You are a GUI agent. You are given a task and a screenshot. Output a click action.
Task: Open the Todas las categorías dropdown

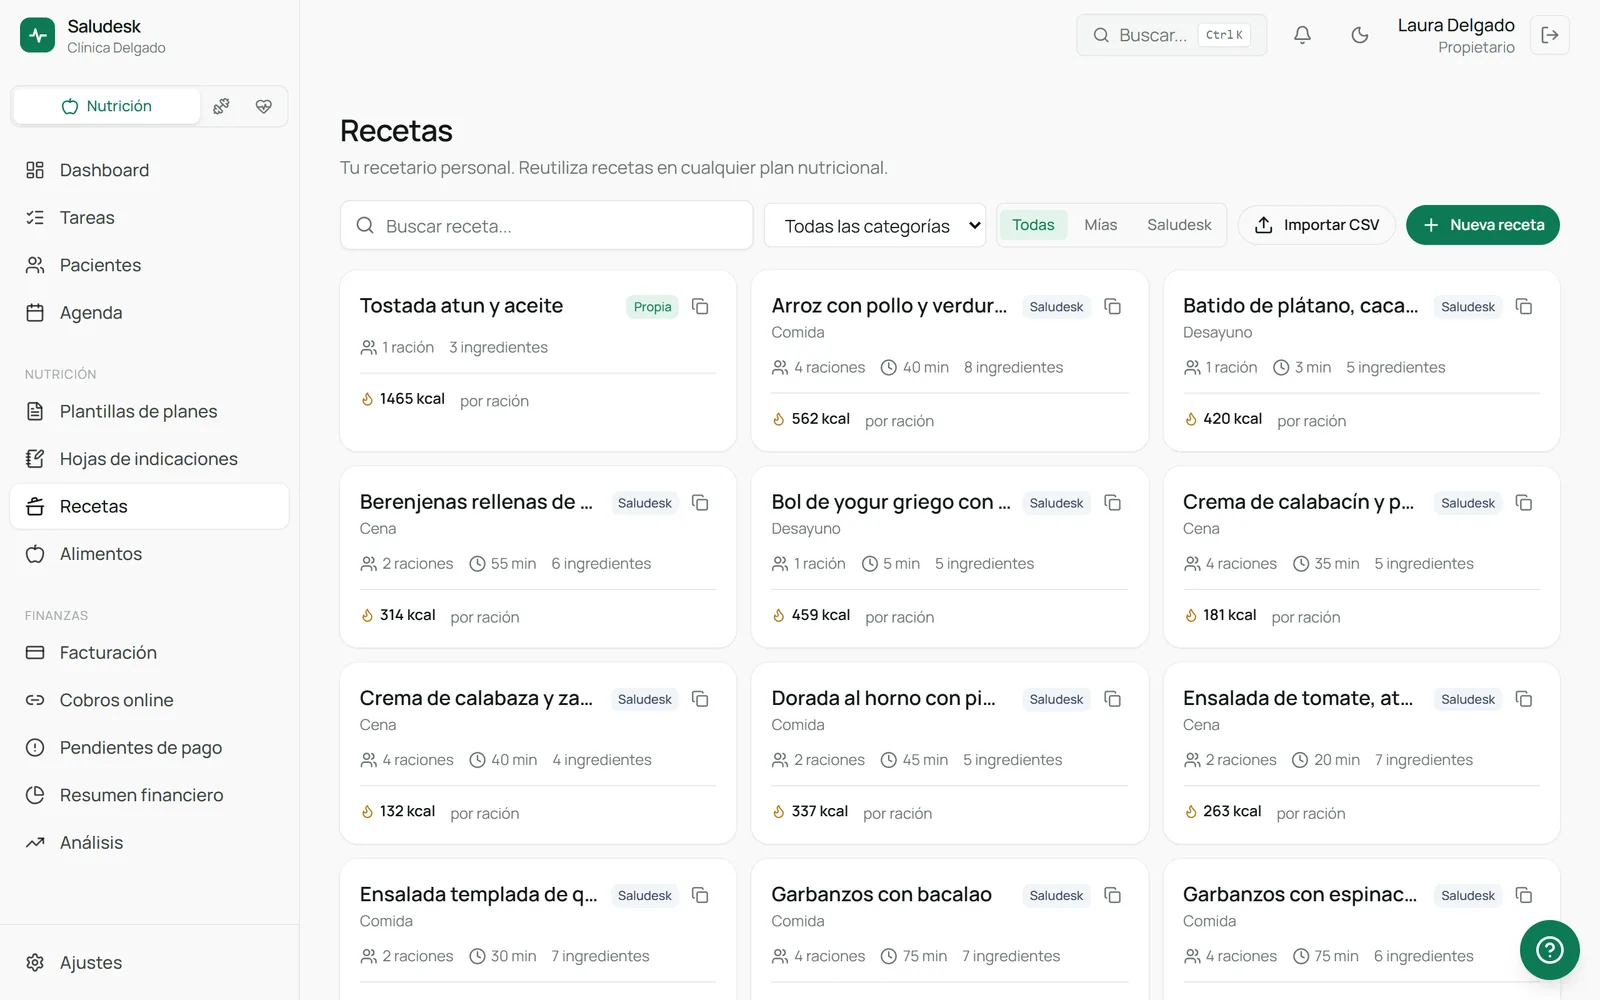click(x=875, y=226)
